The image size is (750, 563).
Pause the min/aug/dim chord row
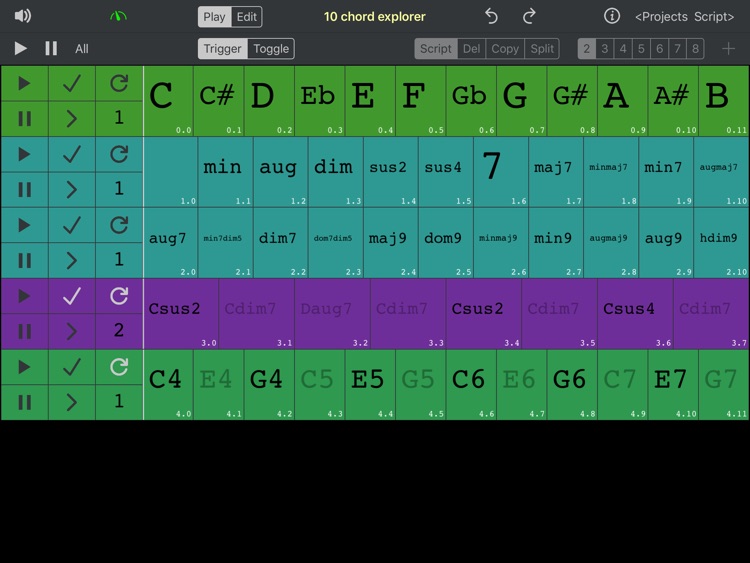click(24, 189)
